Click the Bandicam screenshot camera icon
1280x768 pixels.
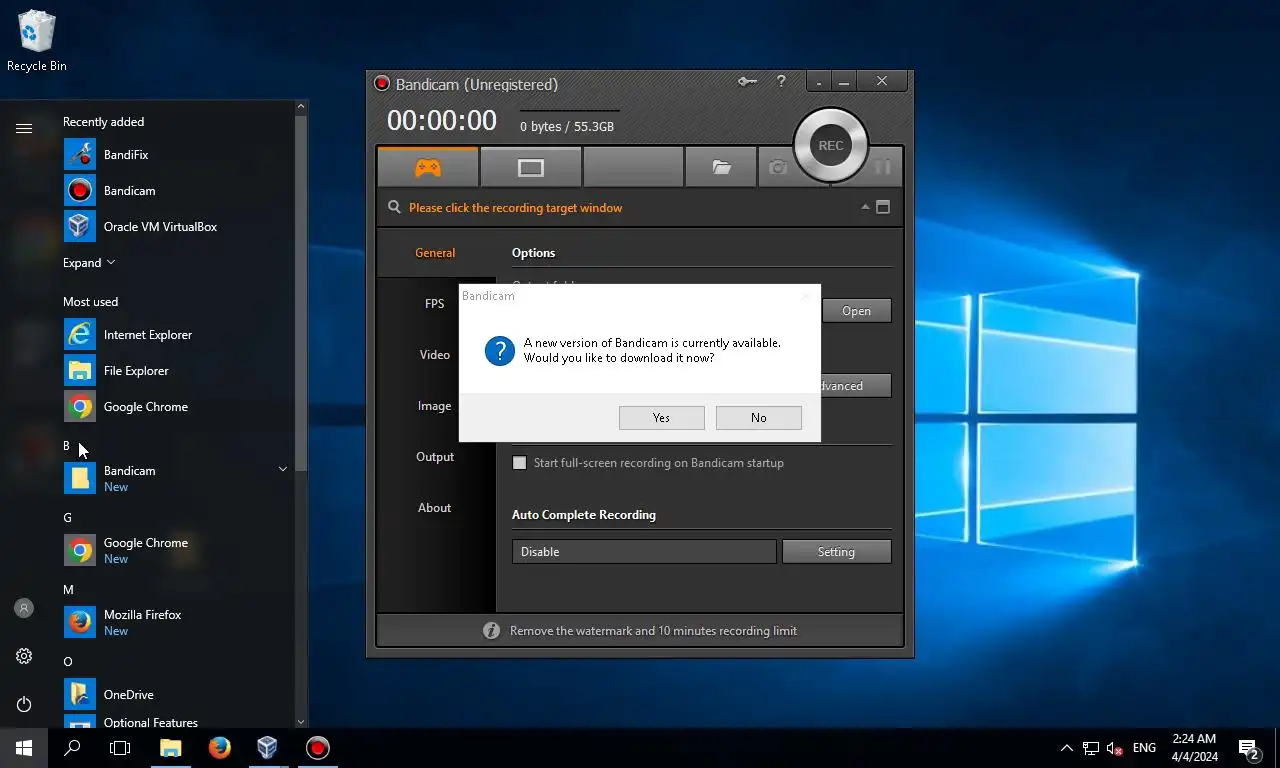coord(778,168)
